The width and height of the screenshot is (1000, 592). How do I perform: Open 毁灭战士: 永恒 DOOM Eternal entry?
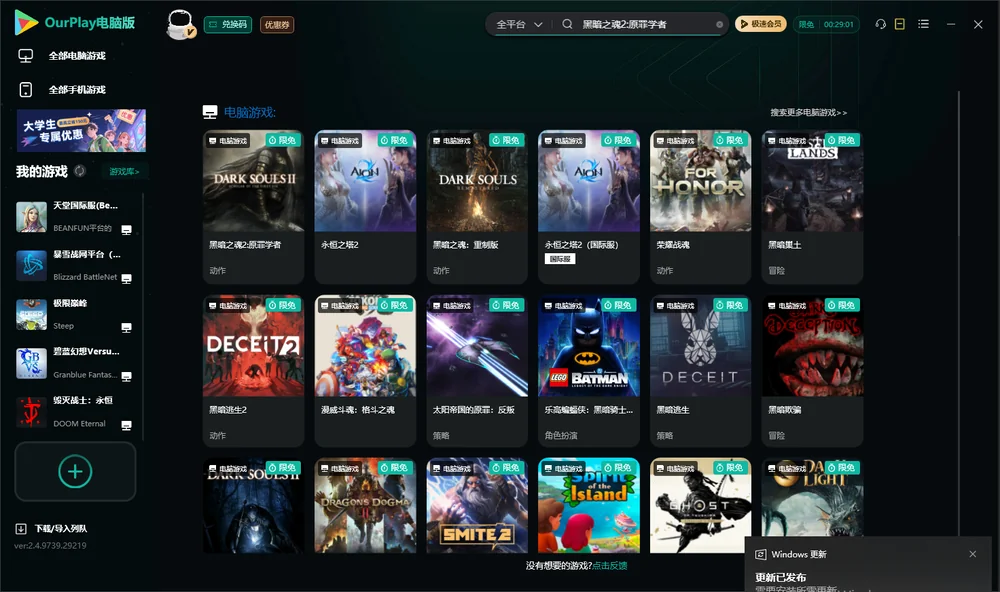75,412
